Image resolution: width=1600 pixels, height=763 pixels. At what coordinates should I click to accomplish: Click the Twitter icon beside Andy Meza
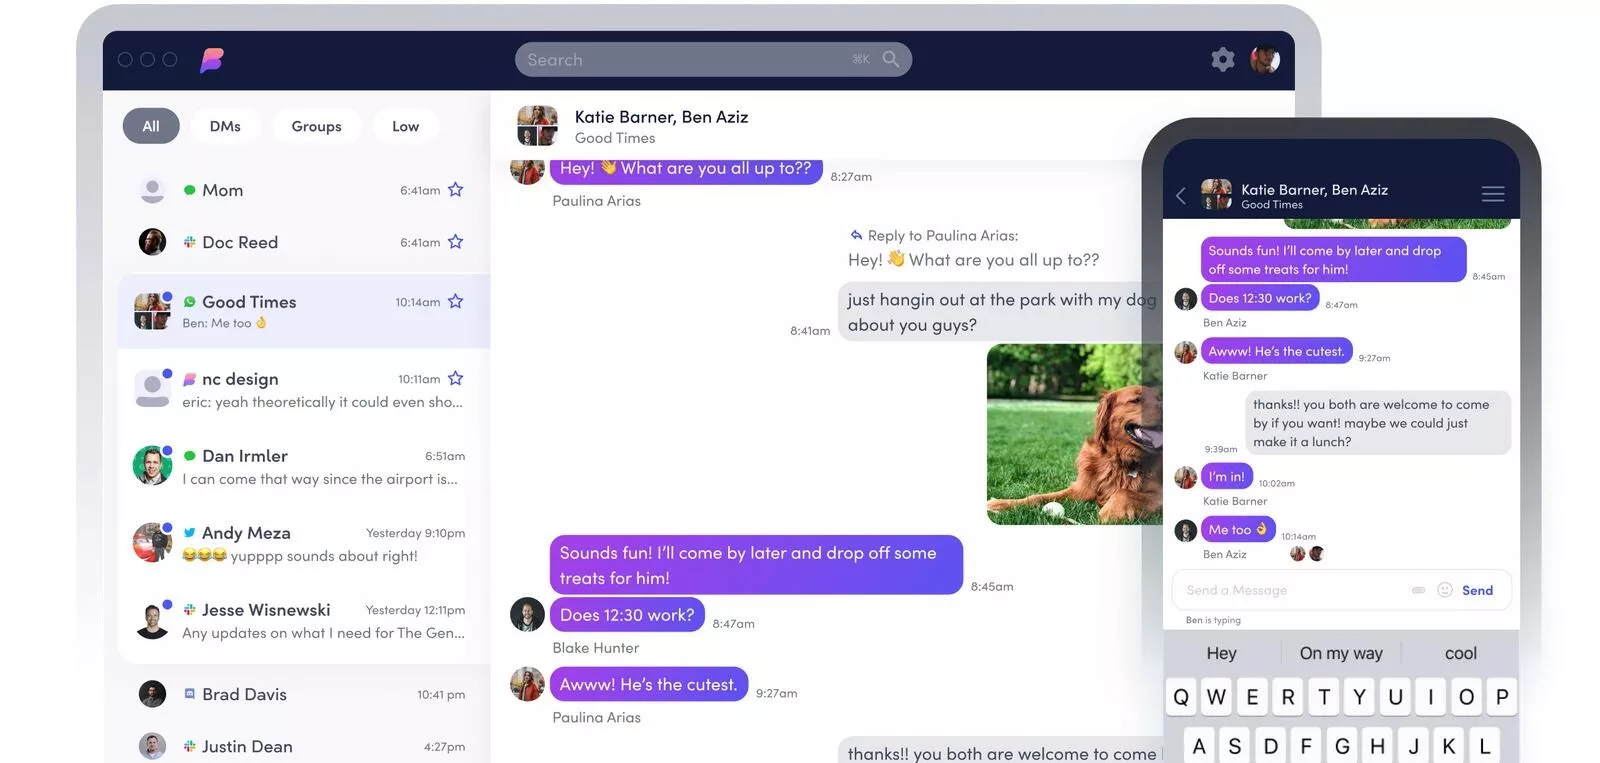point(189,533)
